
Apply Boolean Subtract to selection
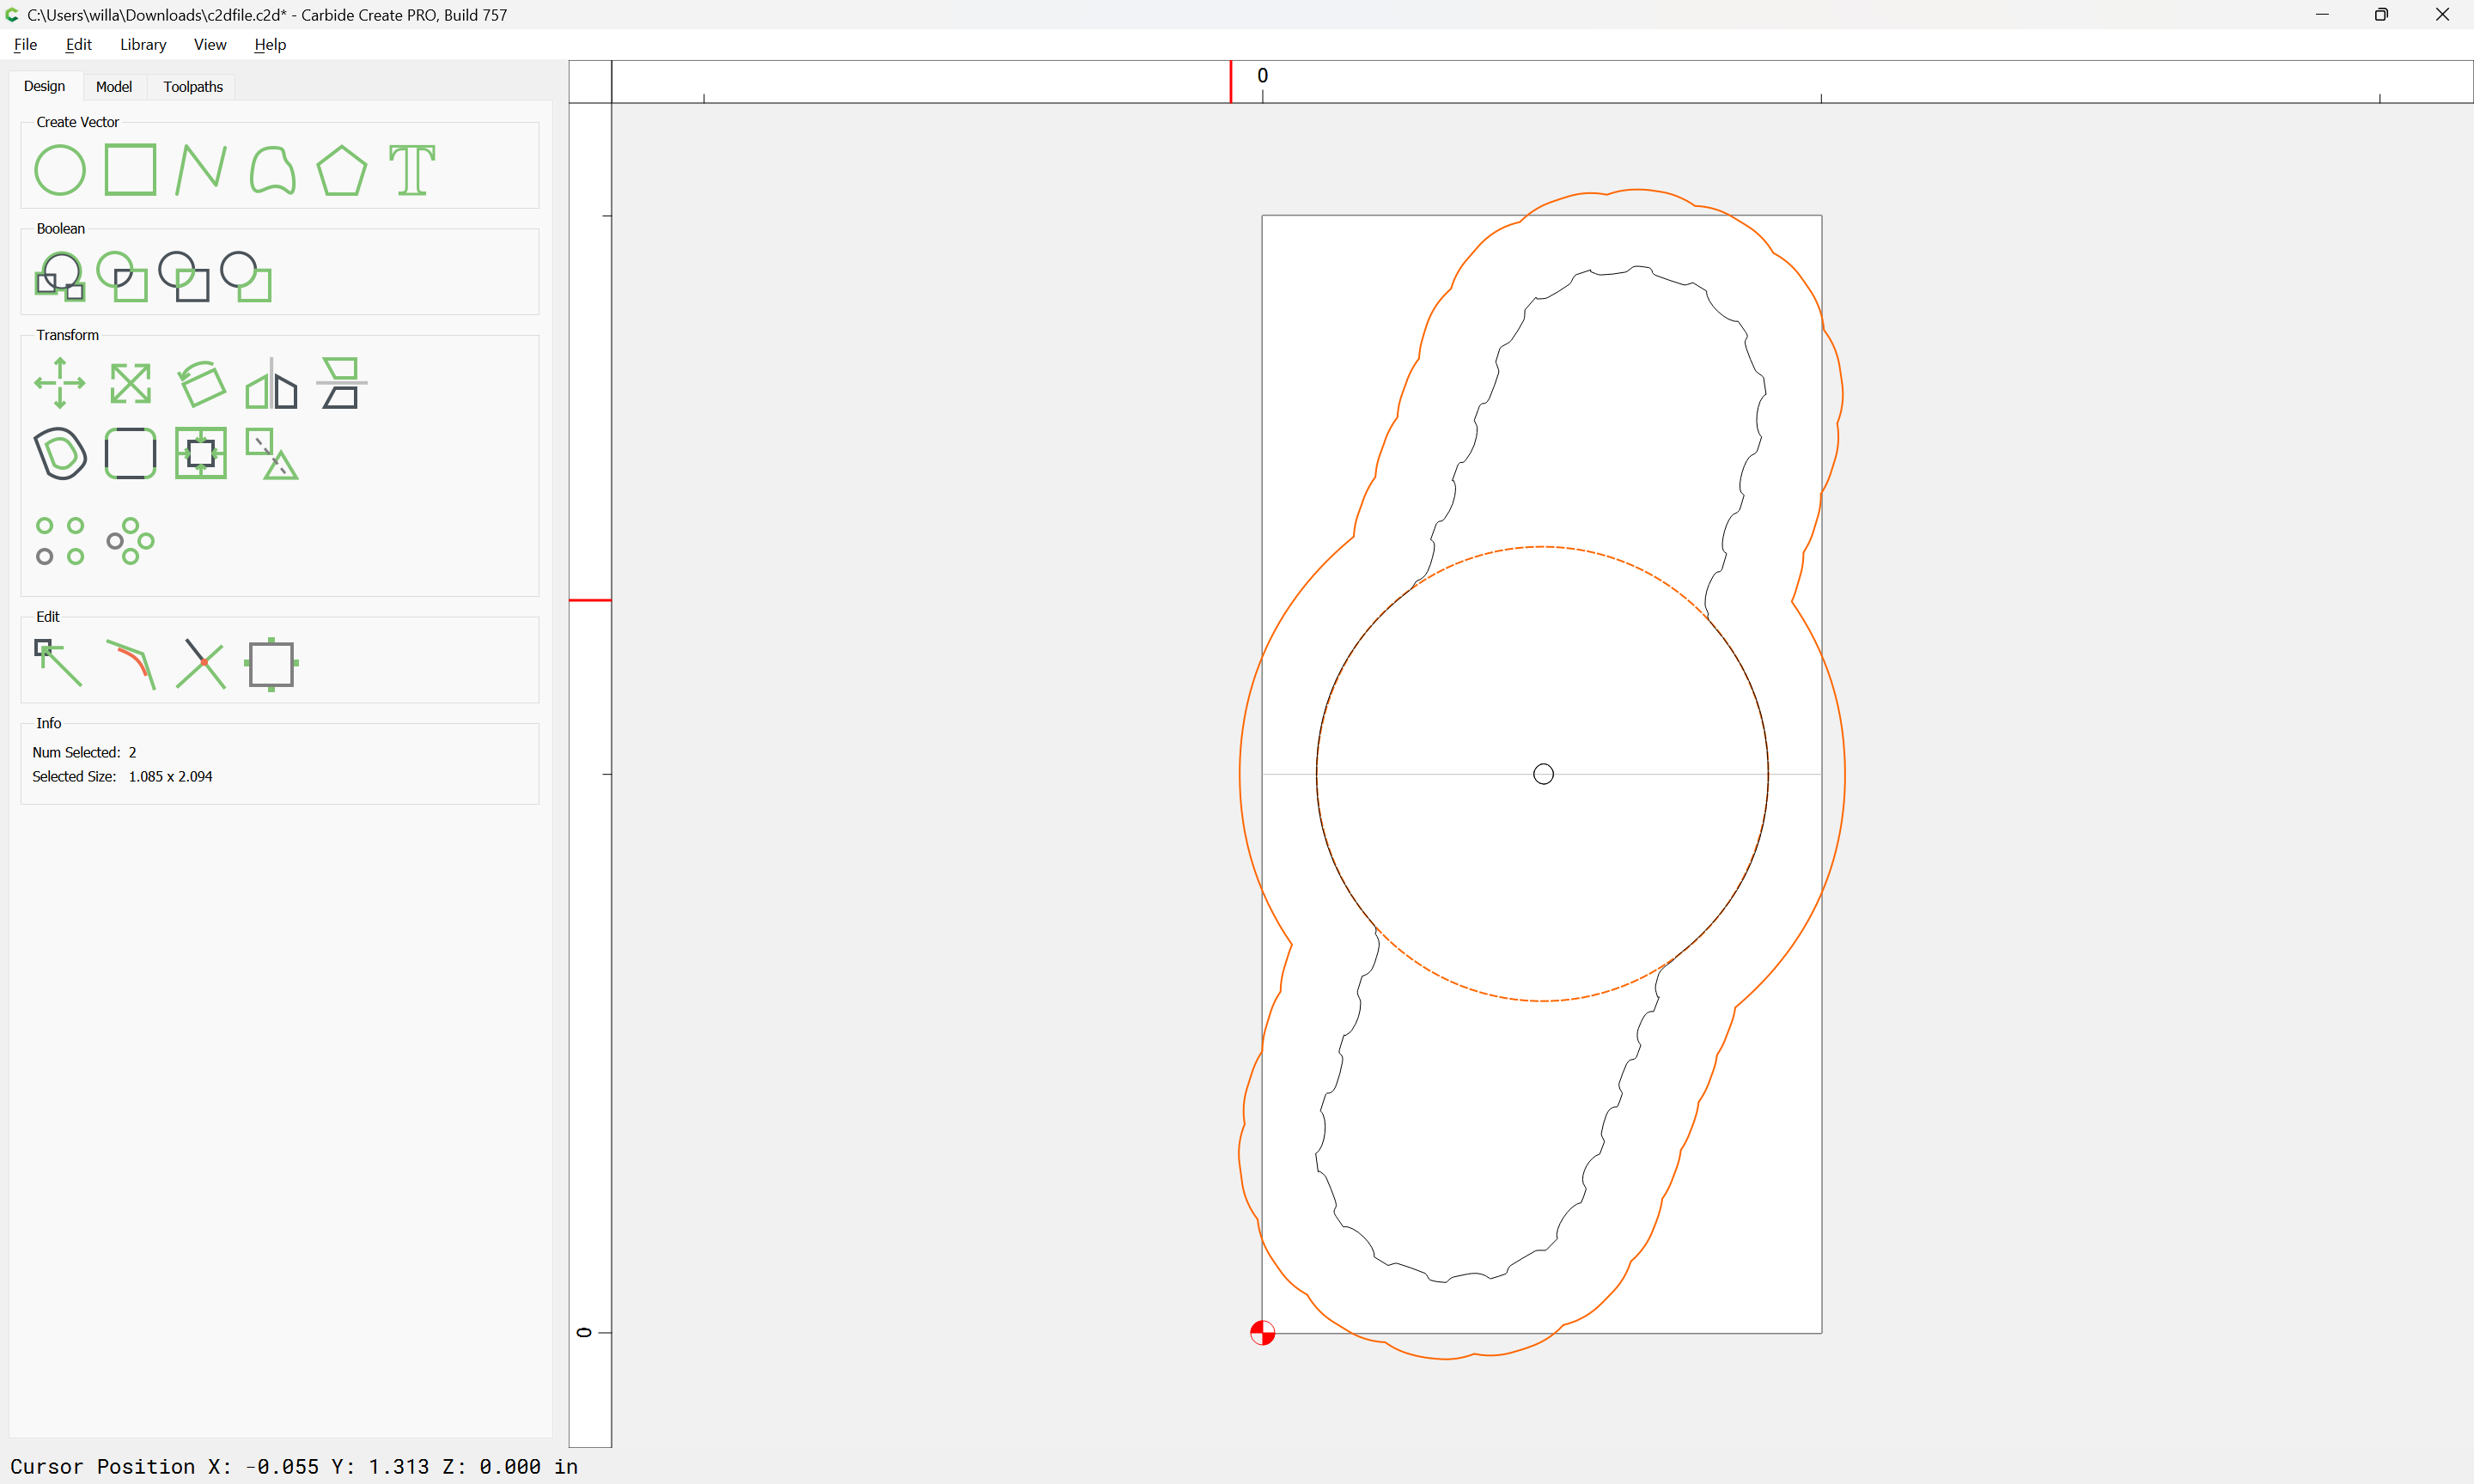(x=184, y=276)
